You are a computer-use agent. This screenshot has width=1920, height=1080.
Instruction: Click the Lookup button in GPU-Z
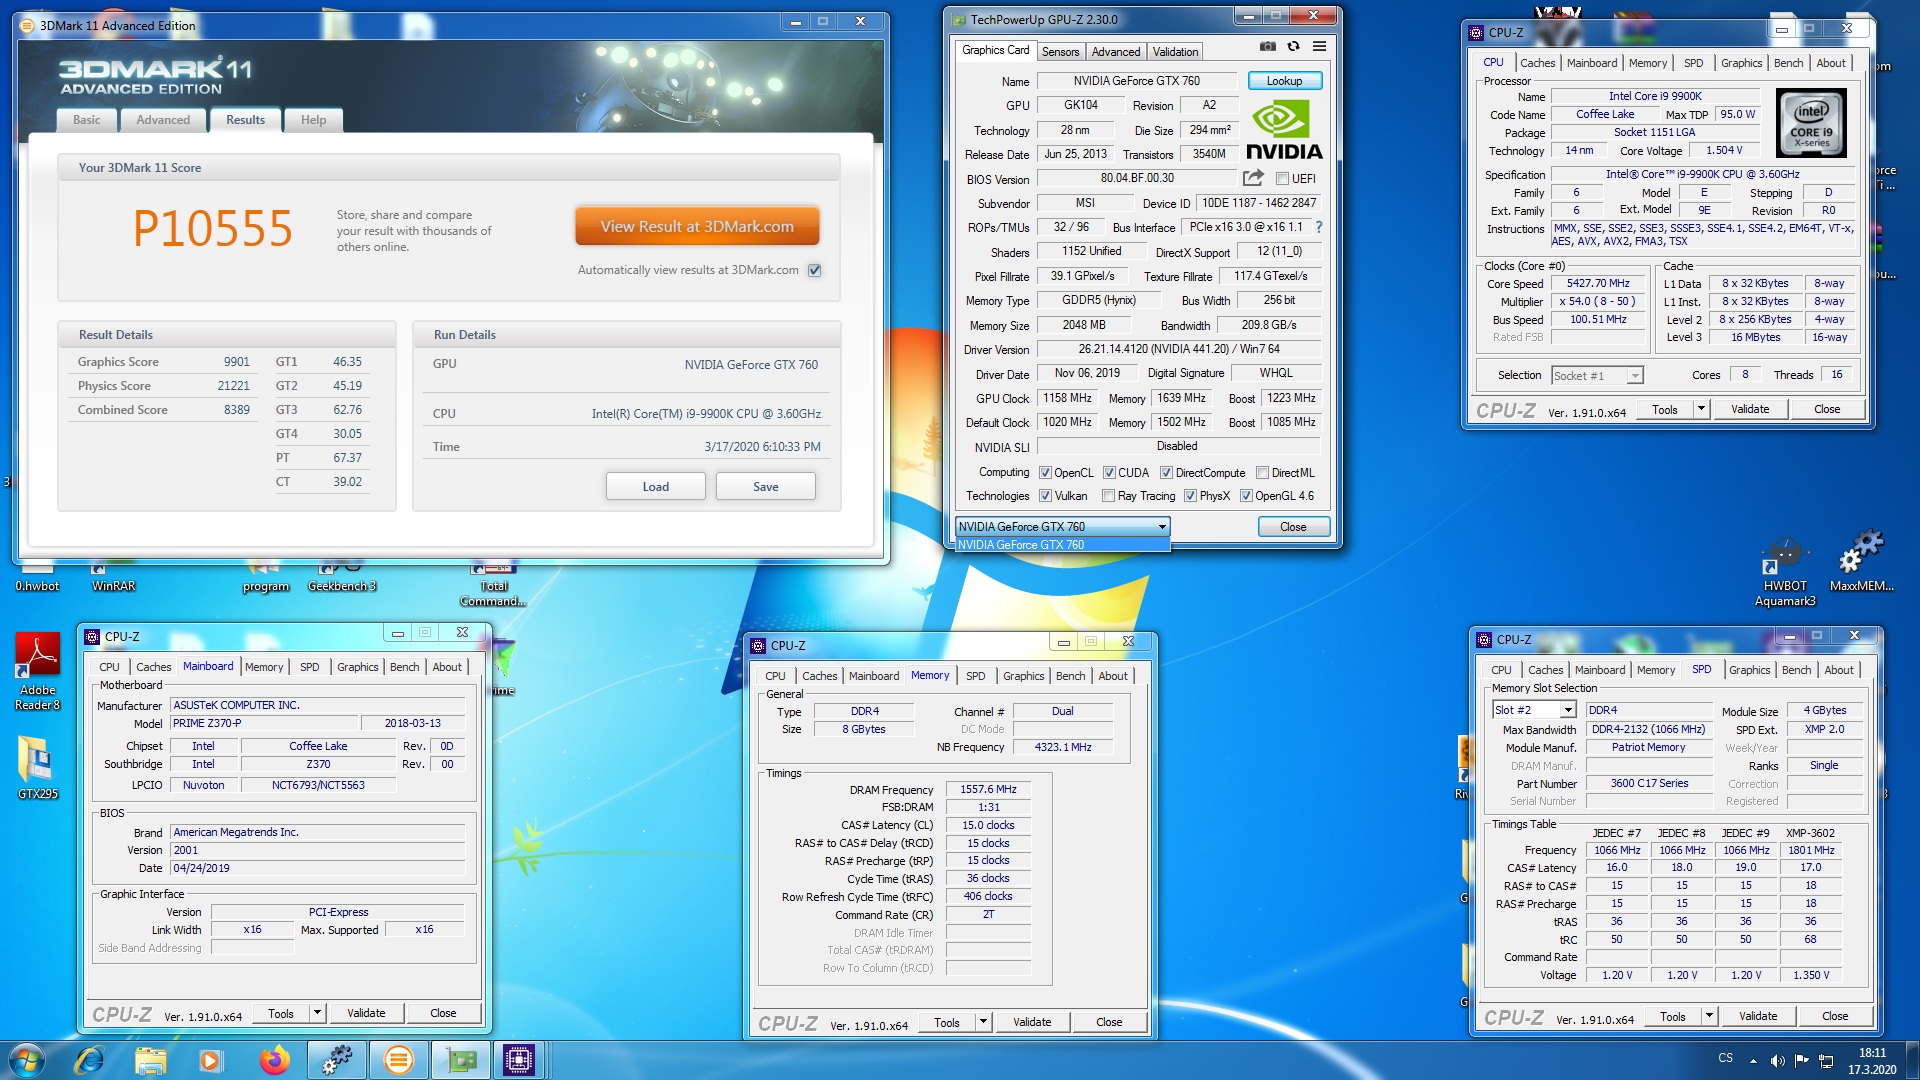1284,81
